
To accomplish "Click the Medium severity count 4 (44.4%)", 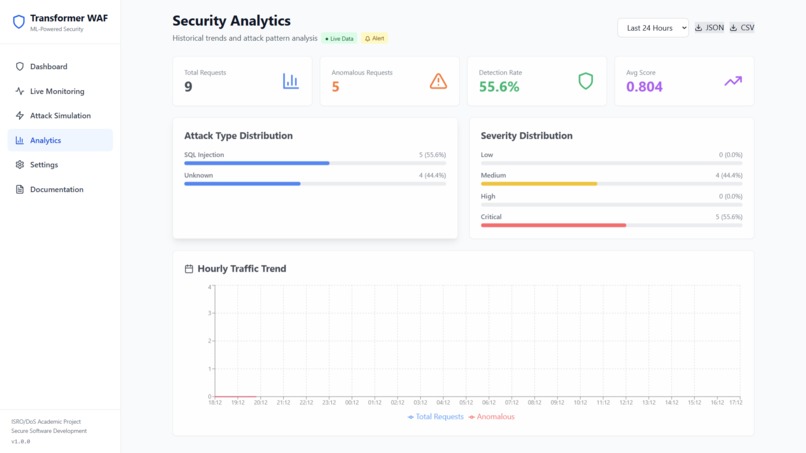I will pos(729,175).
